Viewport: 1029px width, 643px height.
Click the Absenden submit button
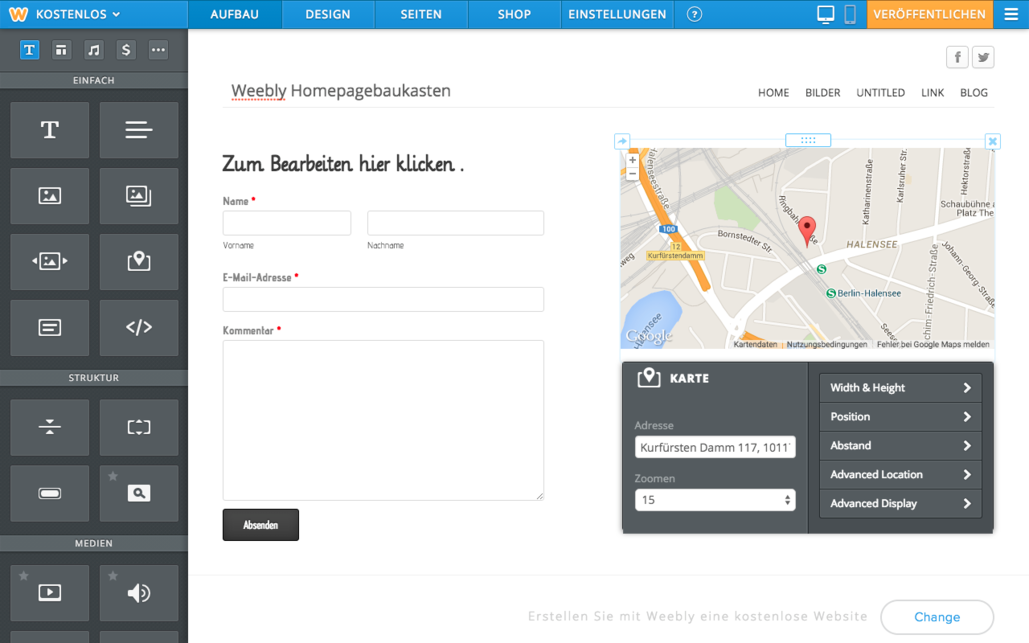point(261,525)
